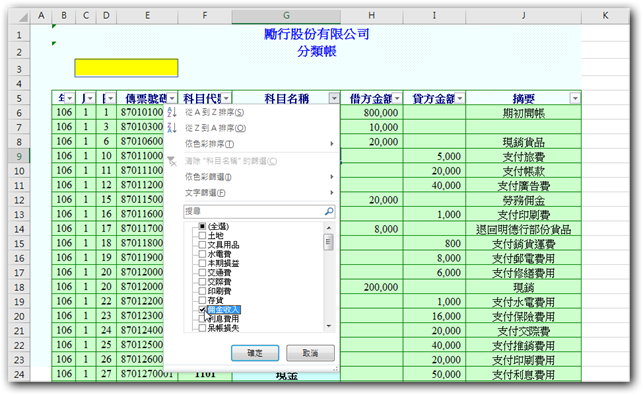Open the 科目代號 column filter dropdown

[226, 98]
